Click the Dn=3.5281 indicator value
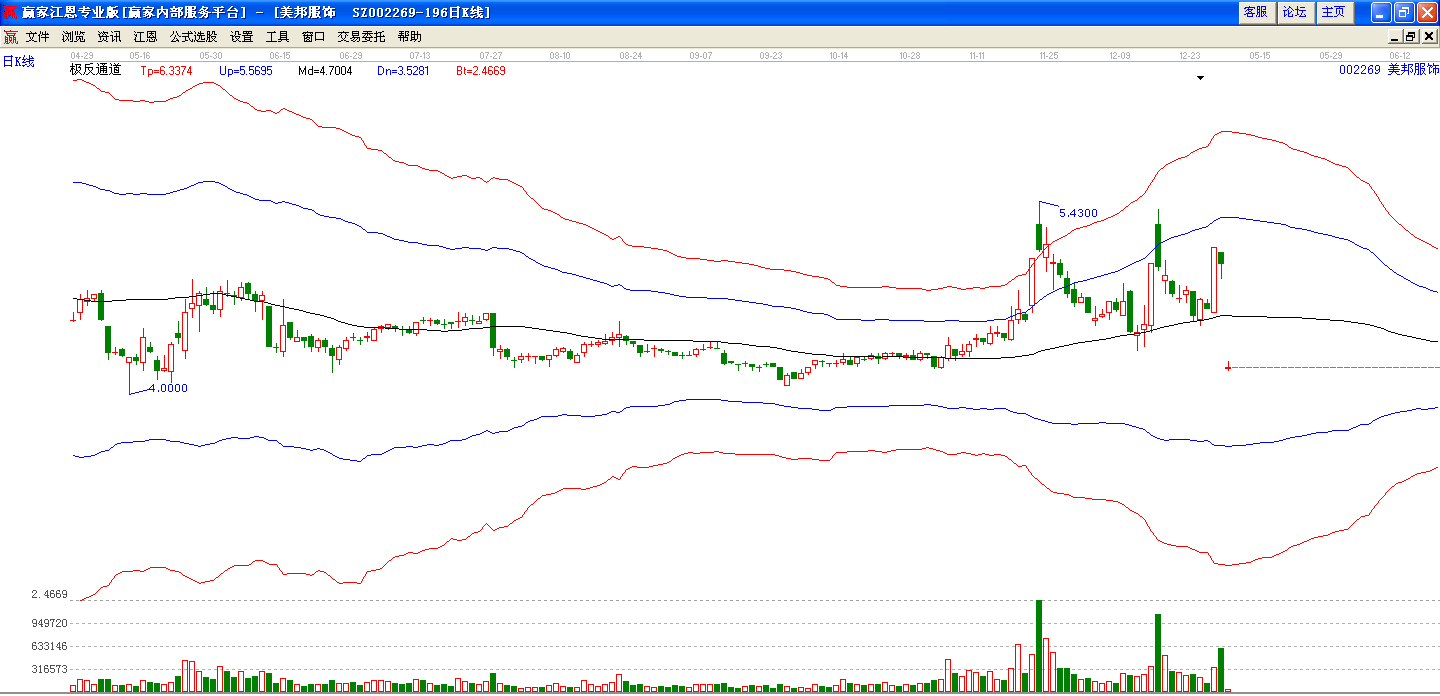This screenshot has width=1440, height=696. click(x=403, y=71)
